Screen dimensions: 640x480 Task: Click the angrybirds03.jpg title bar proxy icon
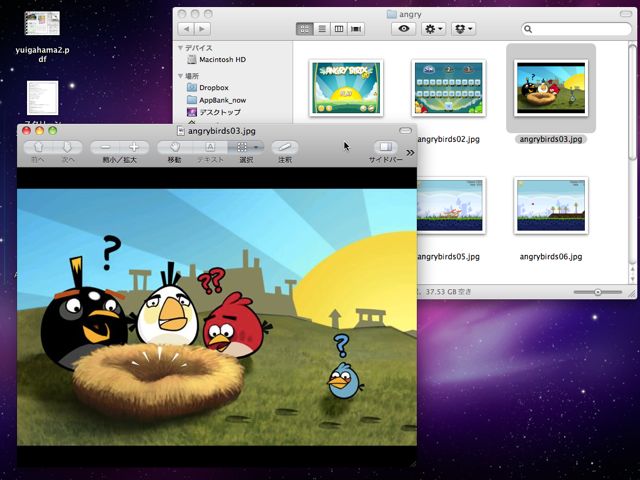point(181,131)
